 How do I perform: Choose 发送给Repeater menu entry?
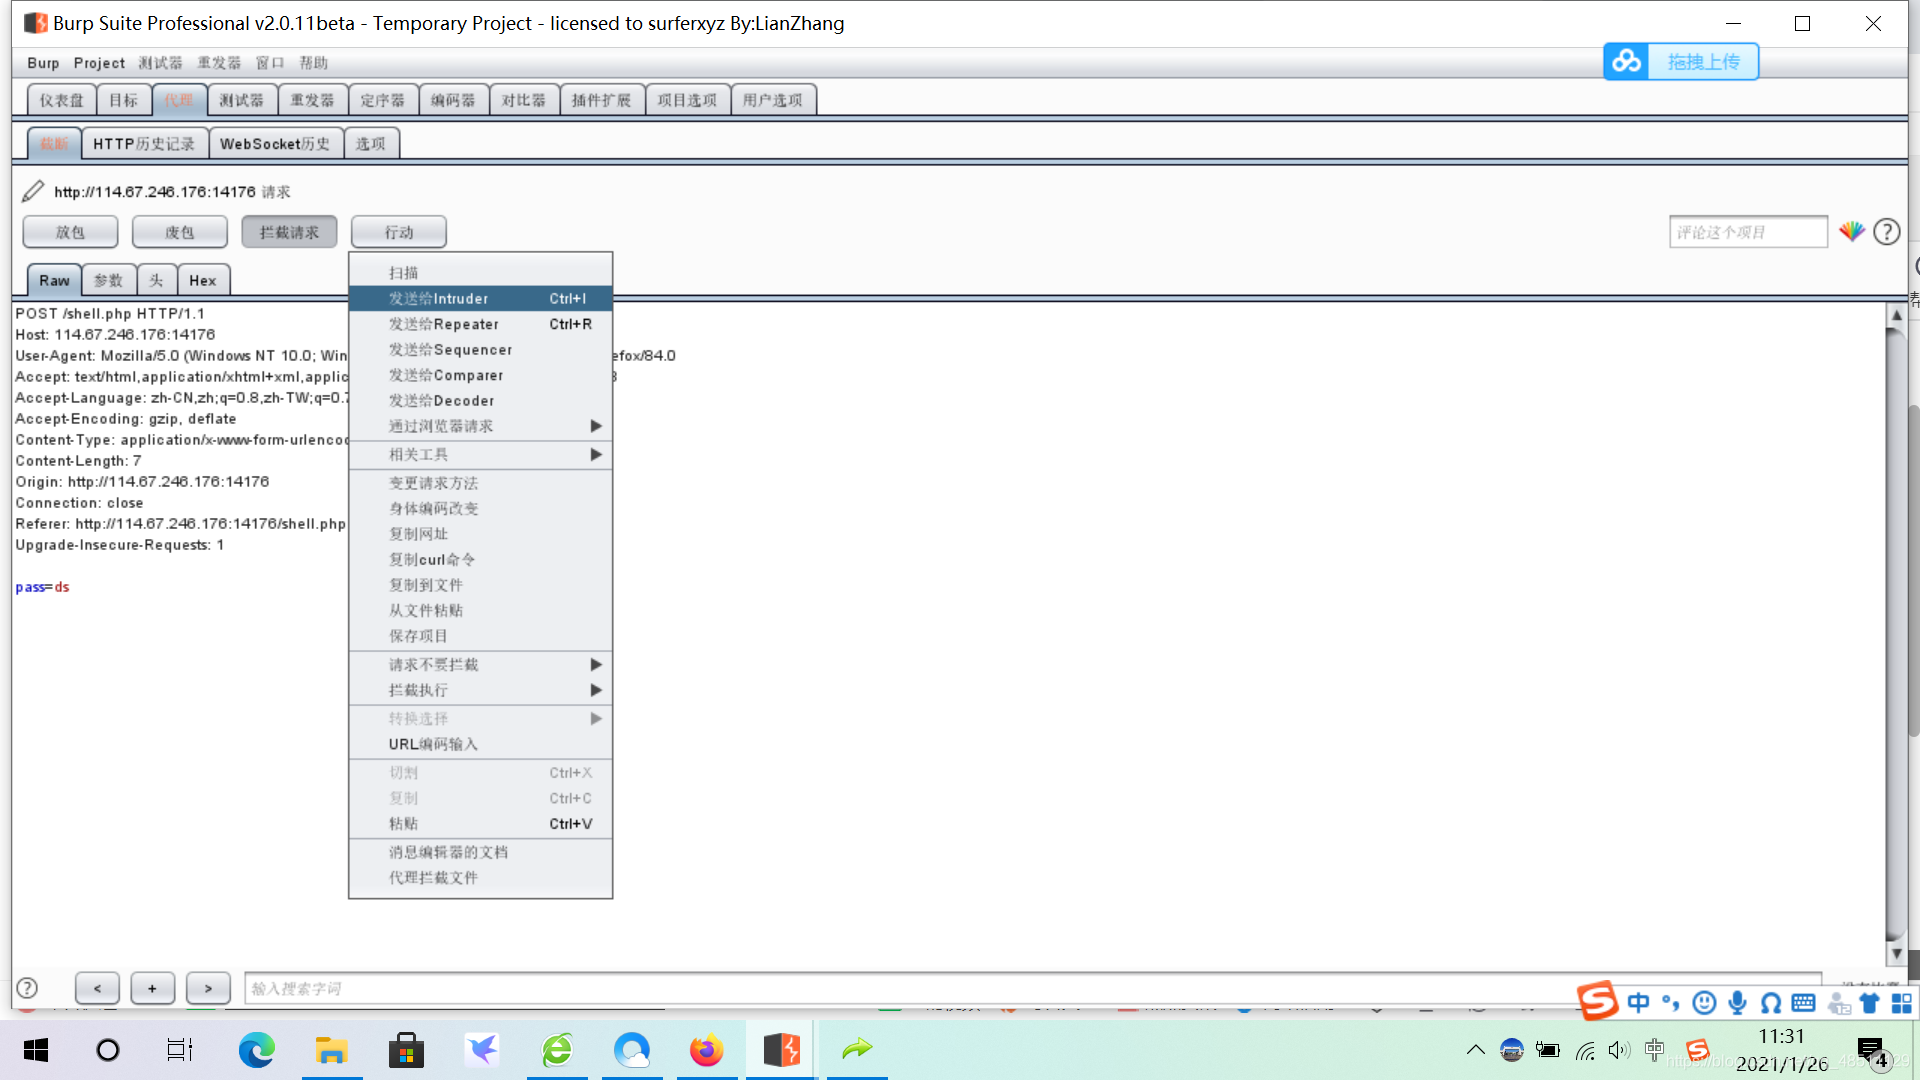[480, 325]
